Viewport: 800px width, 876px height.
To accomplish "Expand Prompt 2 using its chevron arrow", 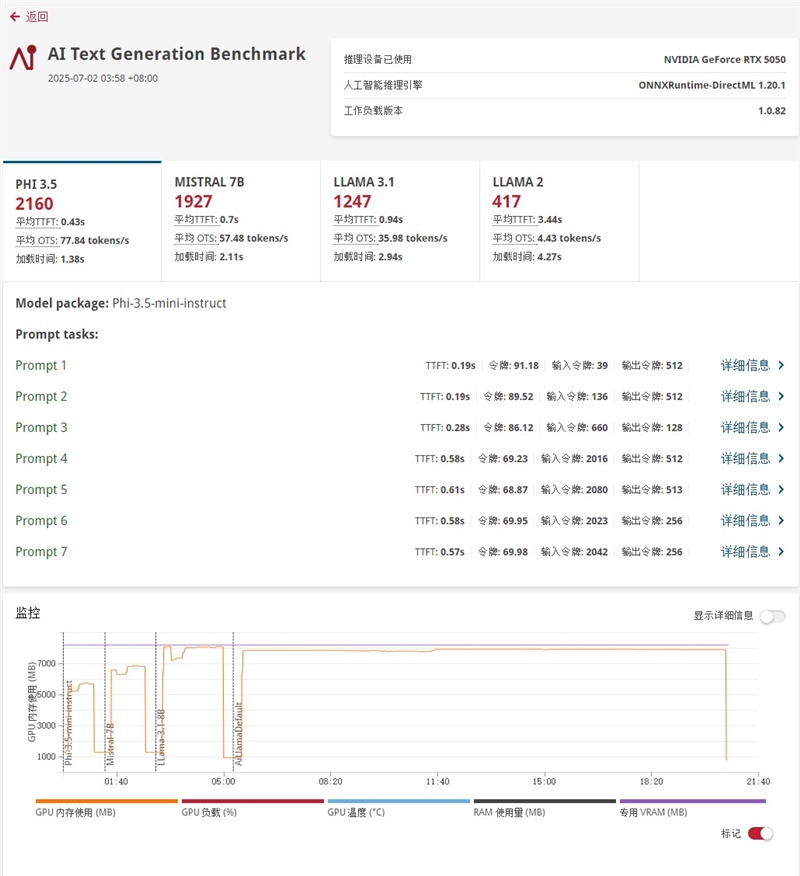I will click(781, 397).
